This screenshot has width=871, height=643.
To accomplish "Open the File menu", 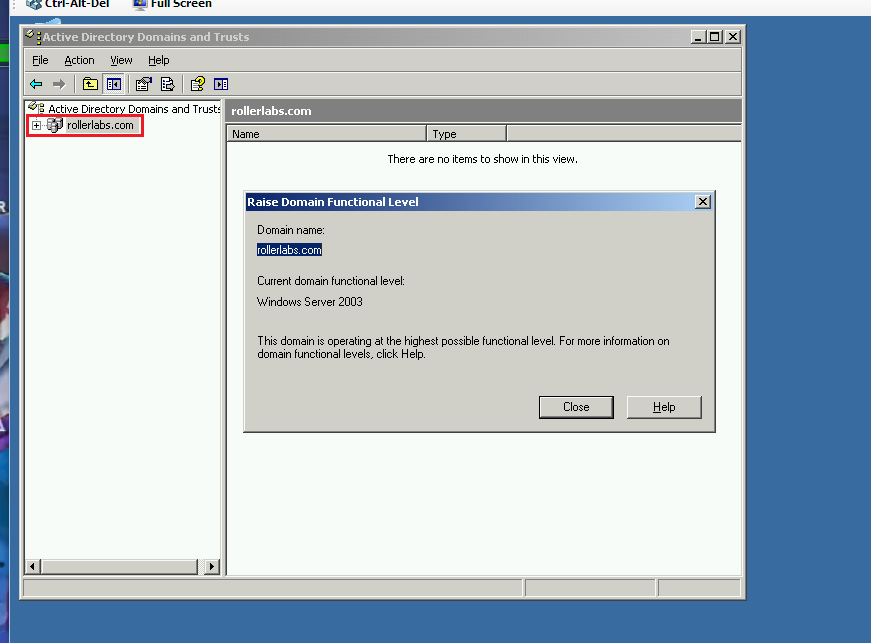I will pos(40,60).
